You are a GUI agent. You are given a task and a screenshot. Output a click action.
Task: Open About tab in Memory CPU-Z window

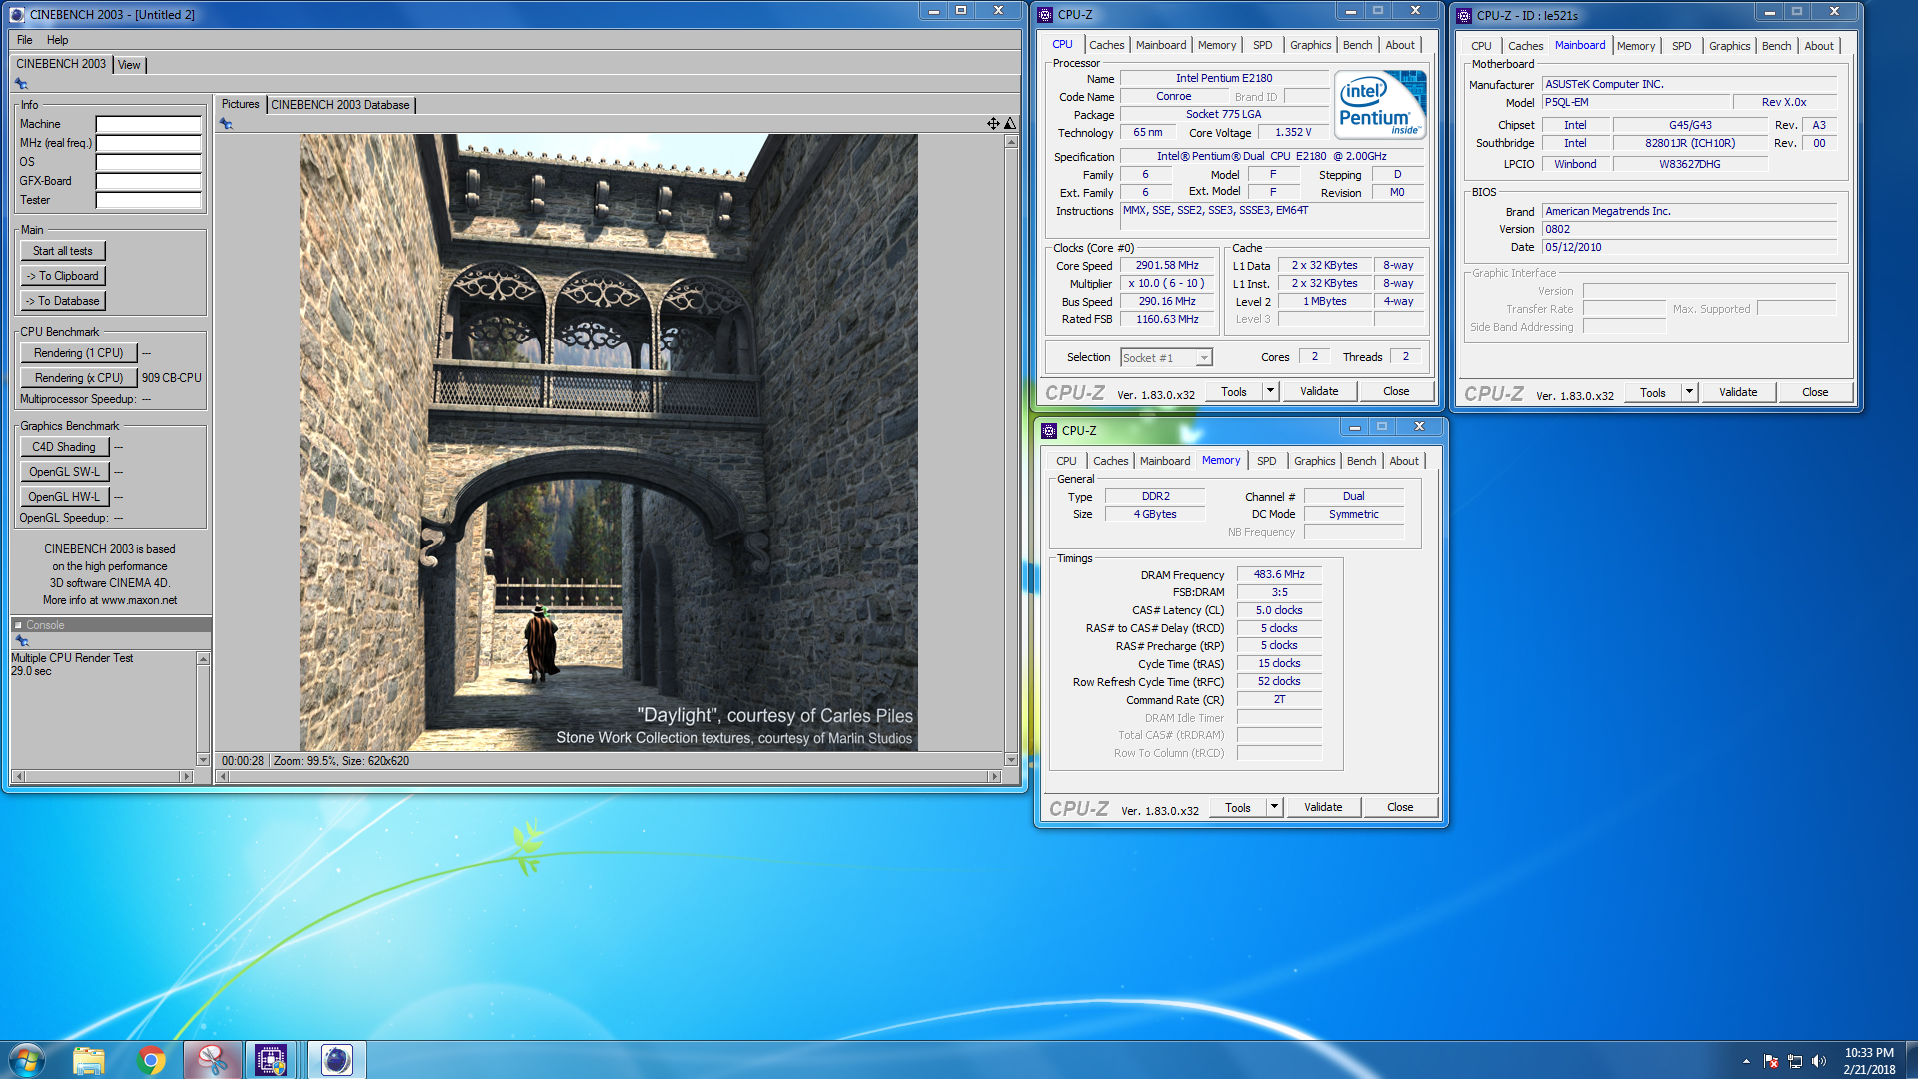pyautogui.click(x=1404, y=461)
